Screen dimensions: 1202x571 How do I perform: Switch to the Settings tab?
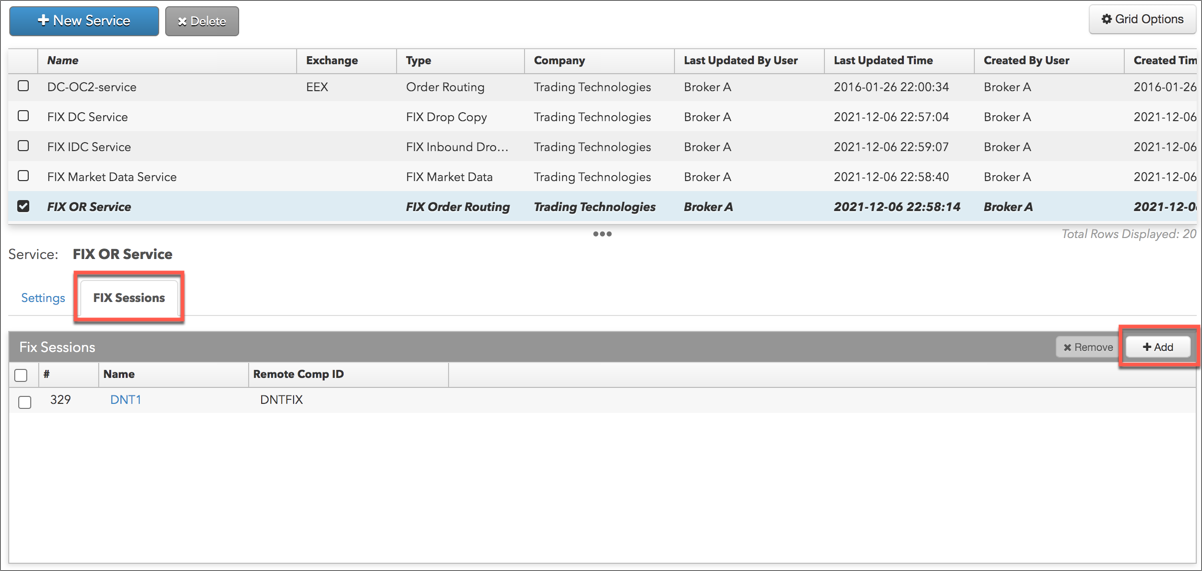[x=43, y=298]
